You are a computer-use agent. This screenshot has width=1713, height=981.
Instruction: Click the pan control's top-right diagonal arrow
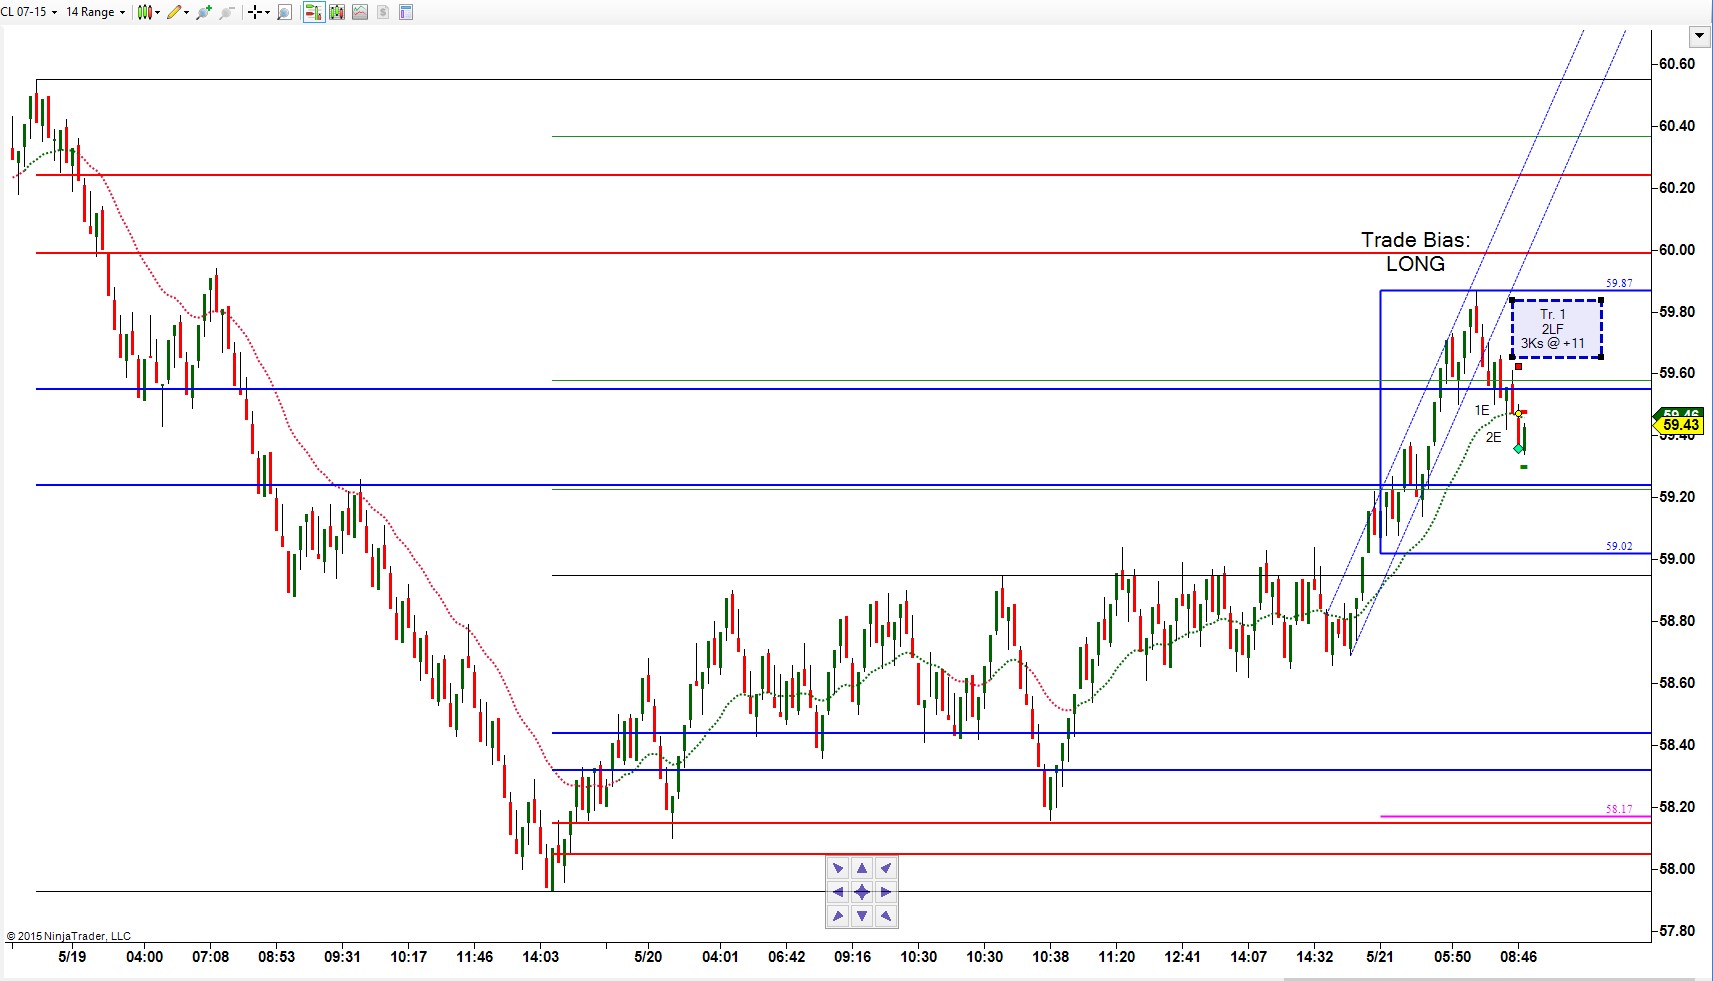[886, 868]
